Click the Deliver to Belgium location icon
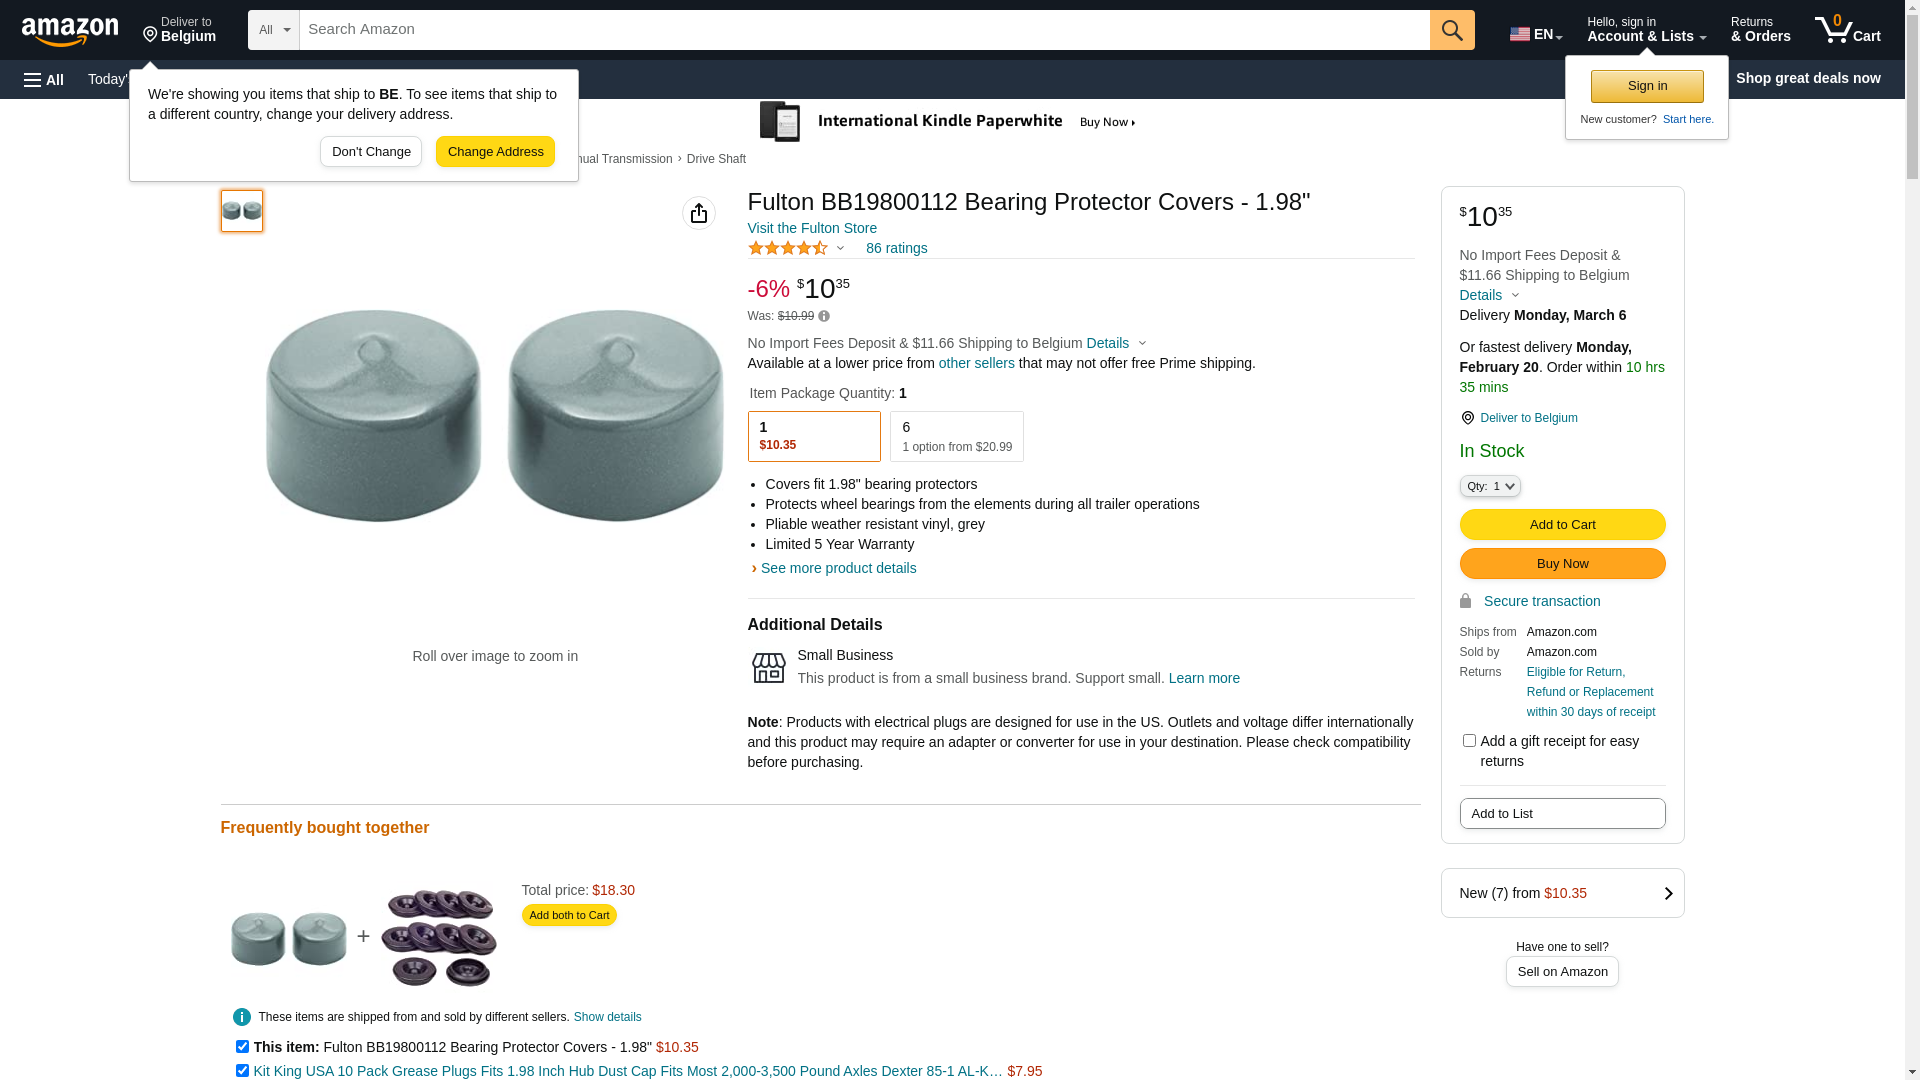The image size is (1920, 1080). [1467, 418]
